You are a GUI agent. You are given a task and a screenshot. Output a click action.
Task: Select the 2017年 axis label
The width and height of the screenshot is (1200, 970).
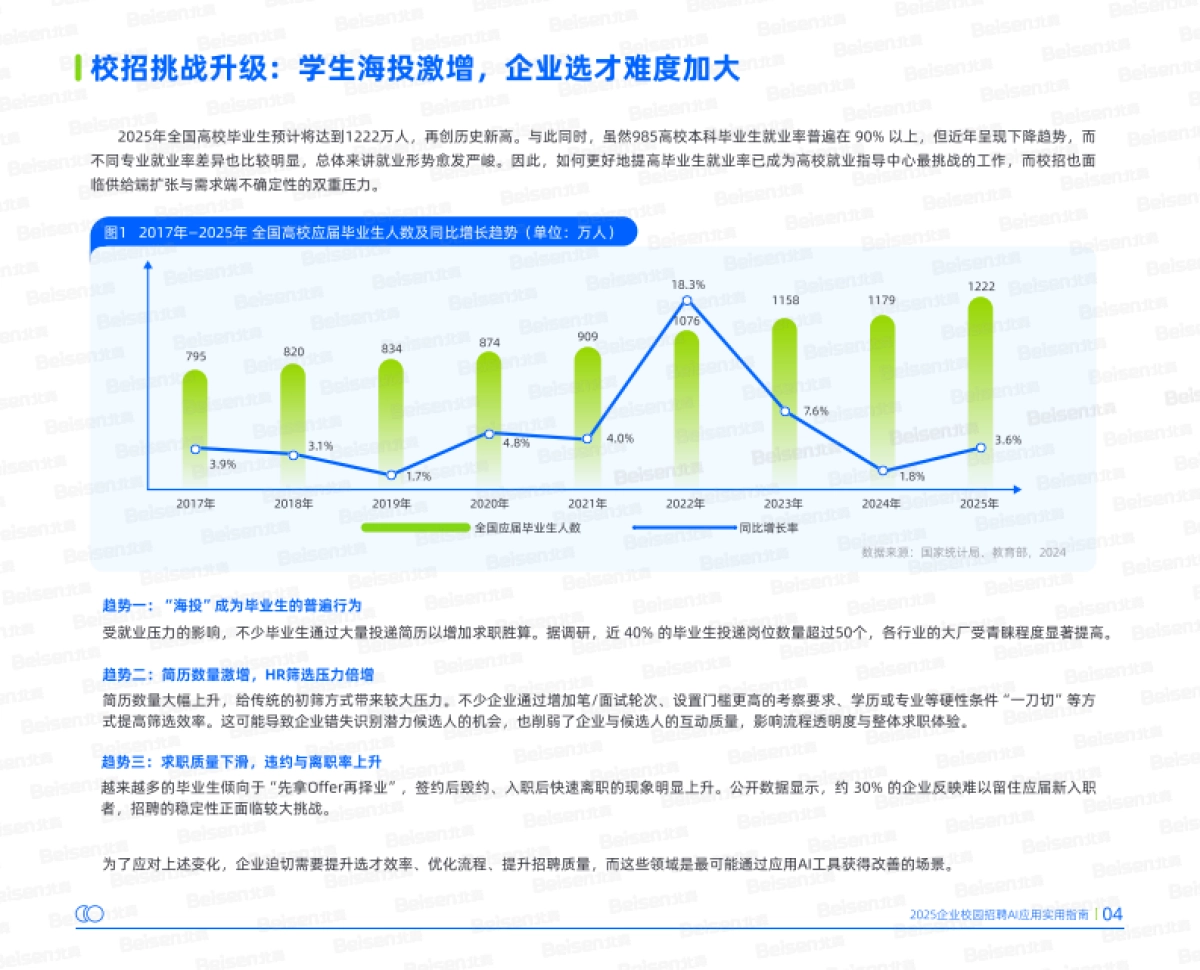[196, 503]
